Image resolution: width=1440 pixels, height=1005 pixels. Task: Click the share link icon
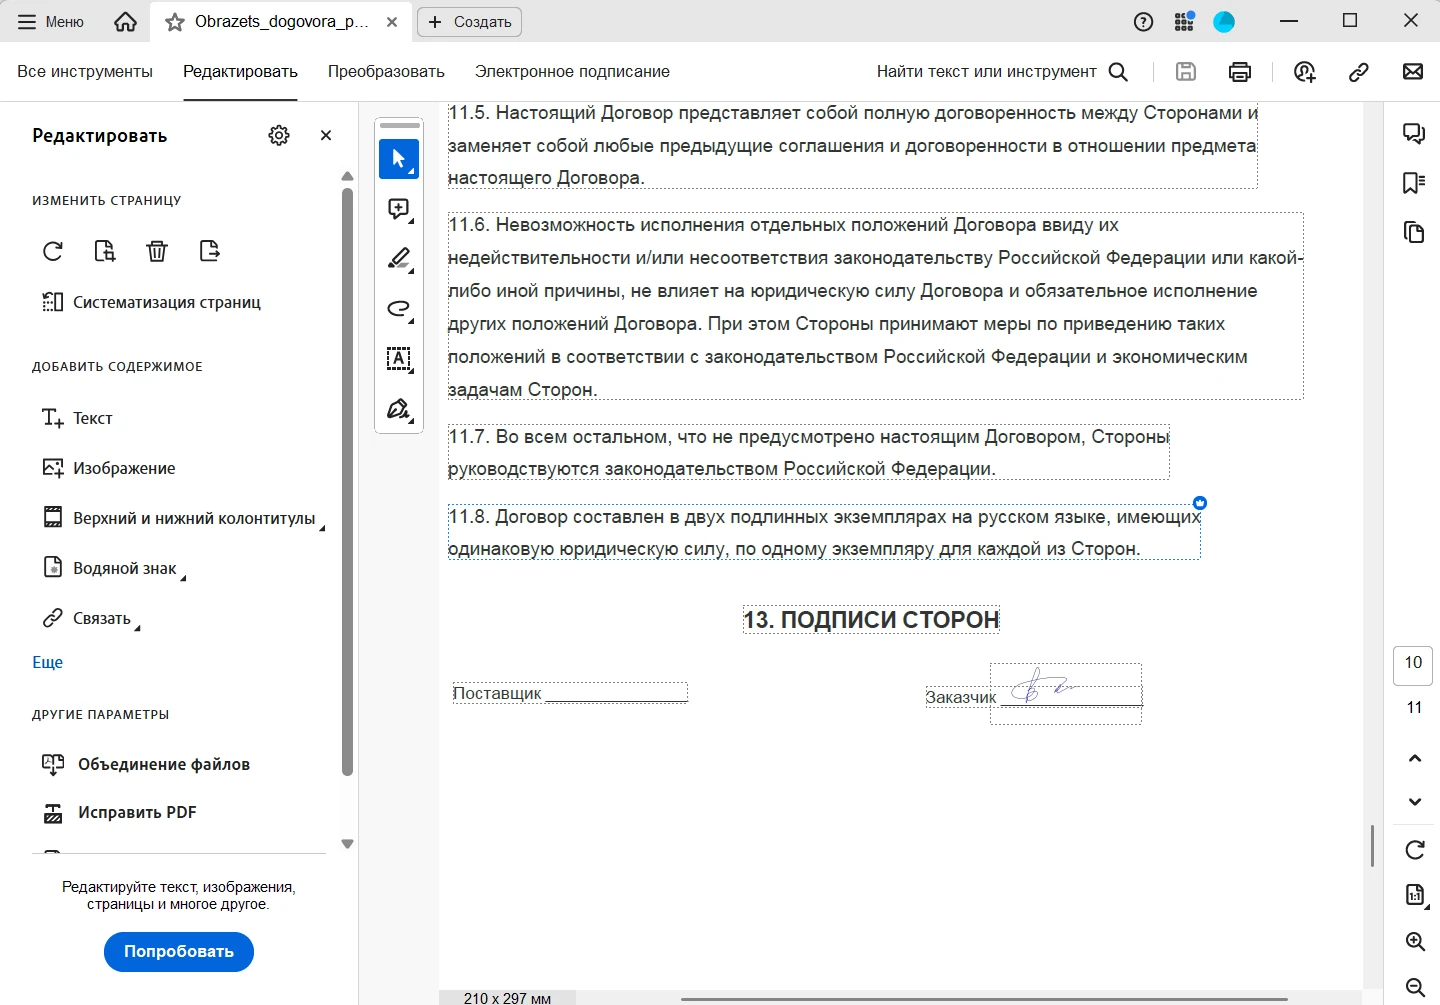pos(1358,72)
